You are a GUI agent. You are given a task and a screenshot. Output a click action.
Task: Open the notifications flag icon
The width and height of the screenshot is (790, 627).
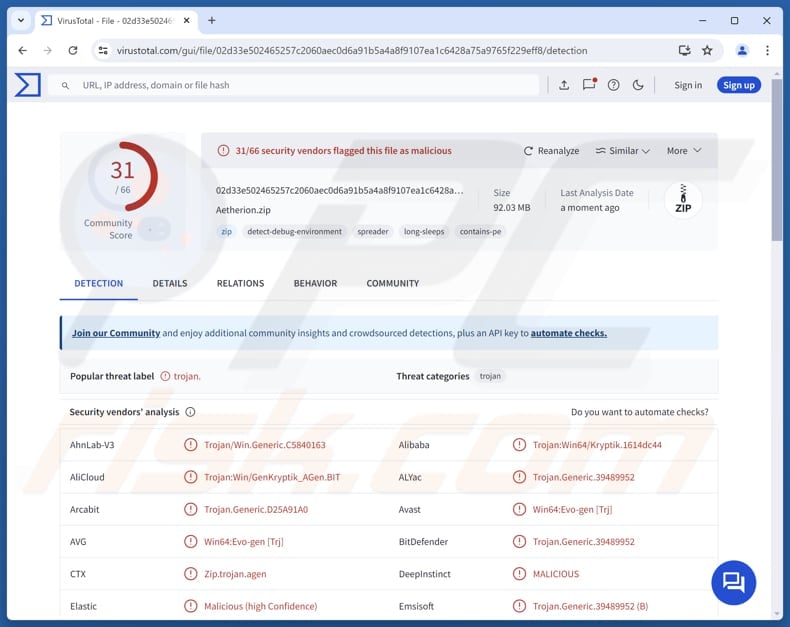(x=589, y=85)
